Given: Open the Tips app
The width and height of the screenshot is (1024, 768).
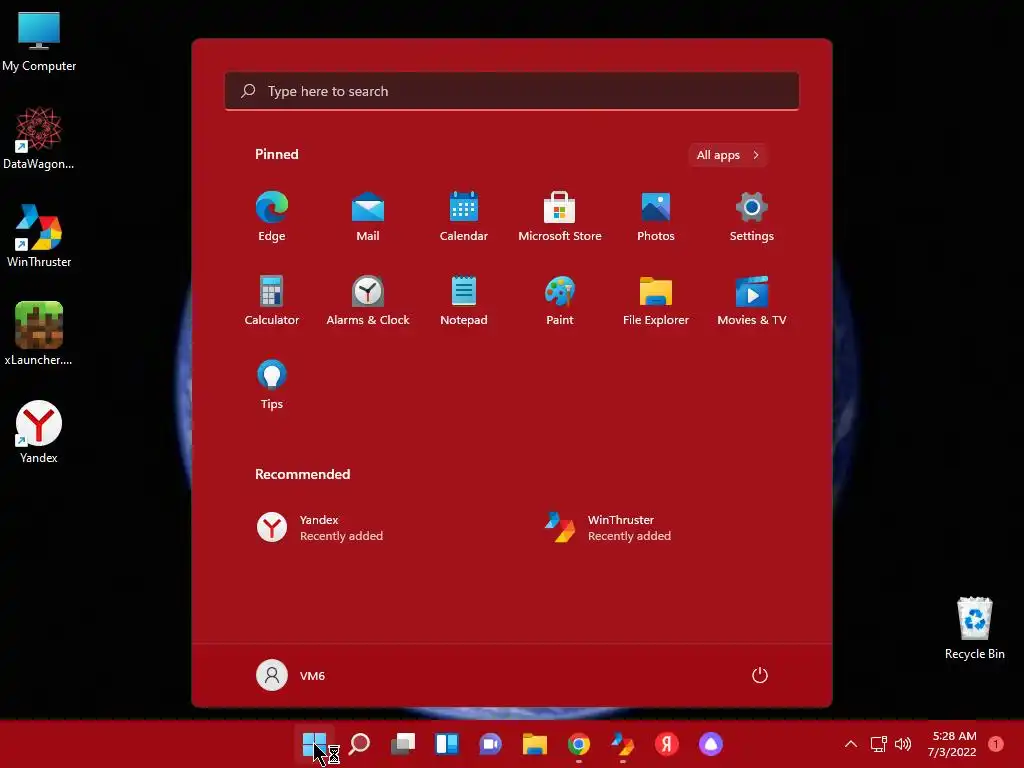Looking at the screenshot, I should click(272, 385).
